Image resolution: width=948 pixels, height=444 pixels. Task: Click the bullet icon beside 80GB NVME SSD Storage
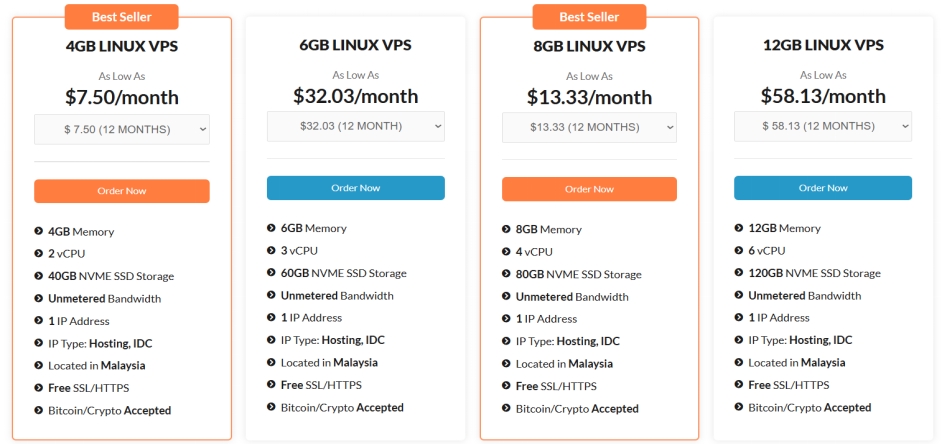tap(506, 273)
